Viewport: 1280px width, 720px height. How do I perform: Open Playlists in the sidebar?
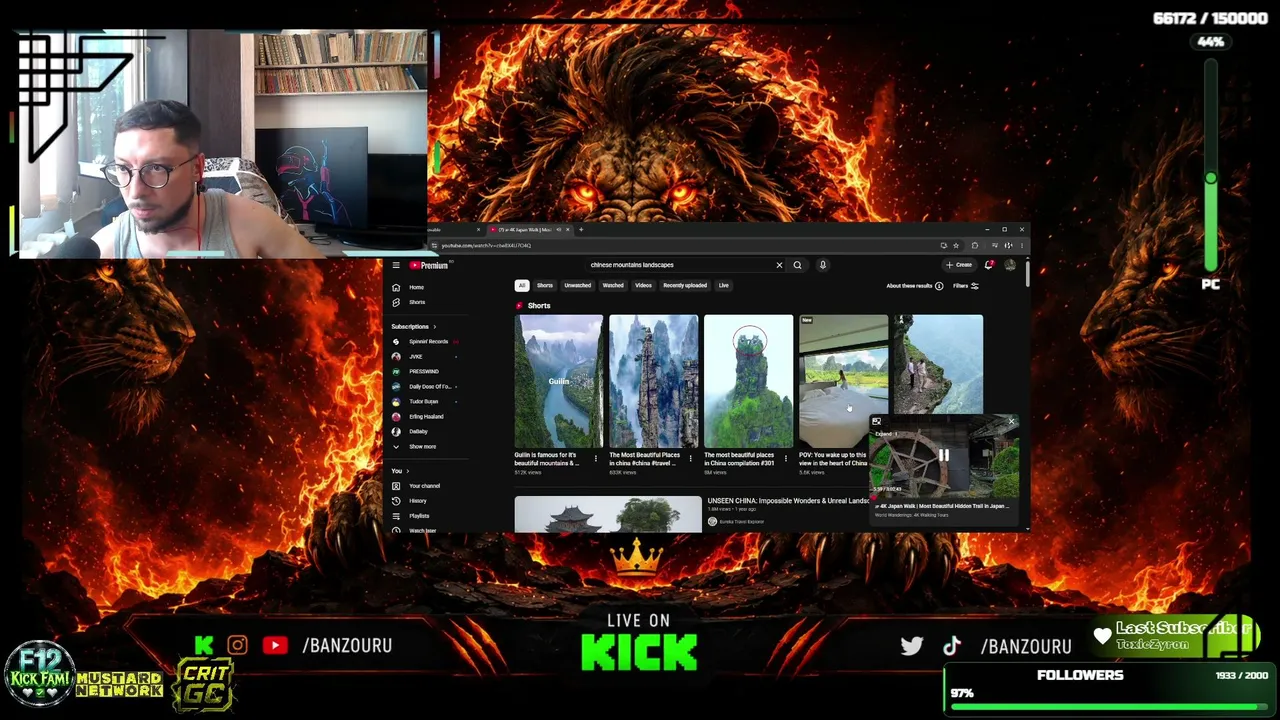pos(419,516)
